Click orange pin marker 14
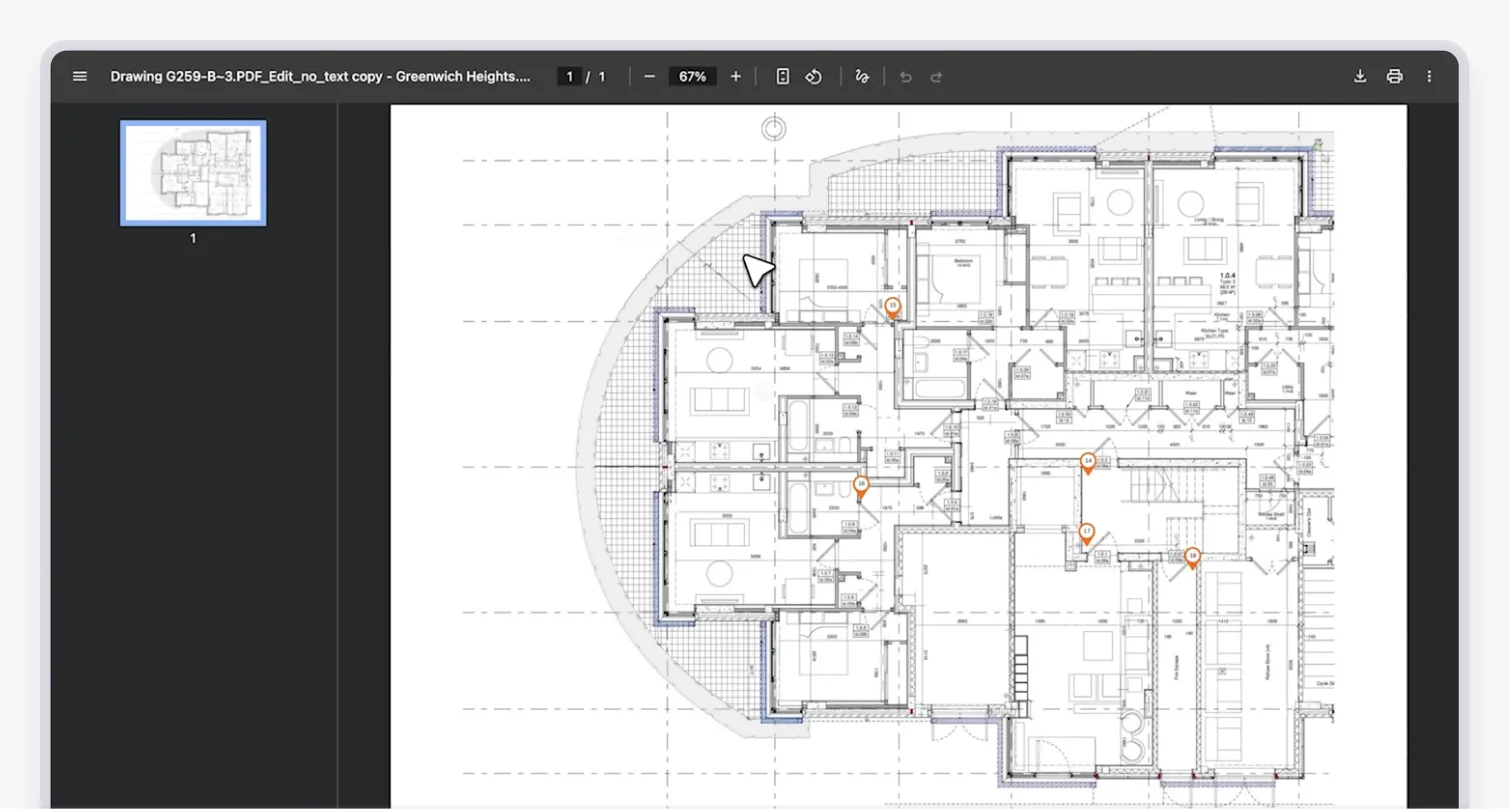1510x809 pixels. point(1088,463)
